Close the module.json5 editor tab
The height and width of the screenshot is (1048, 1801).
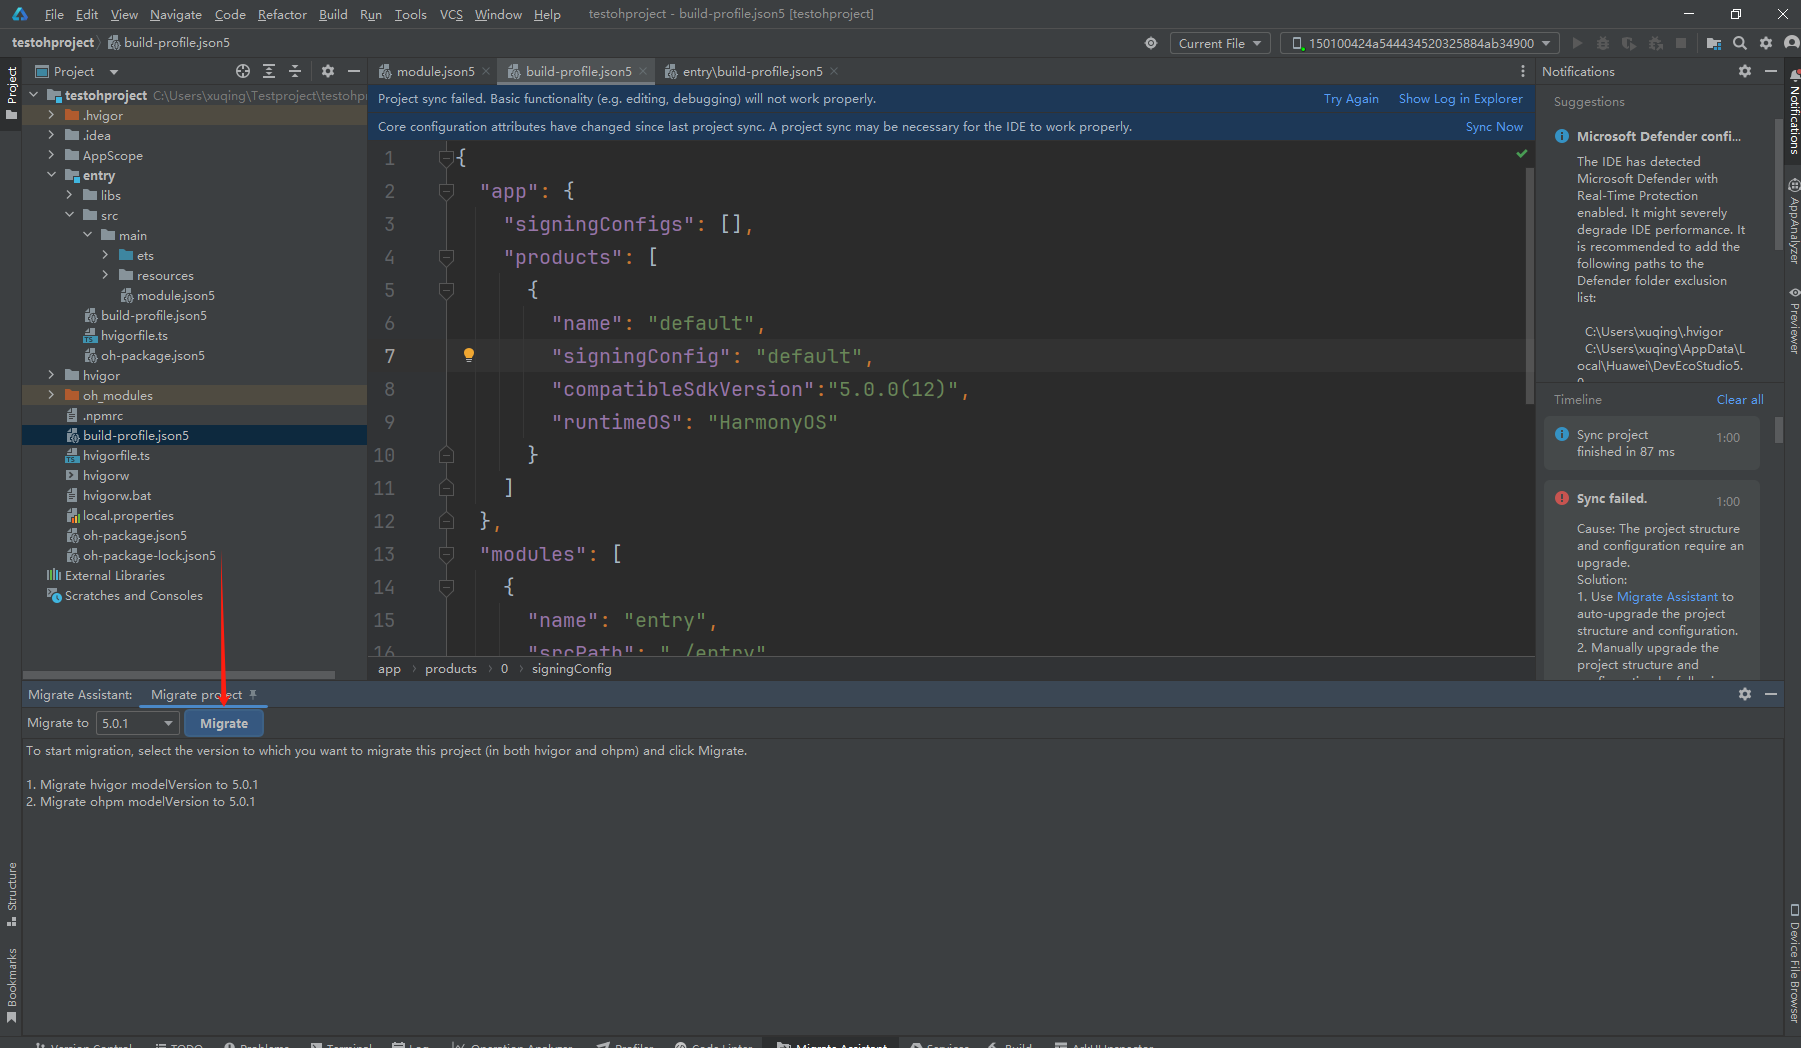pos(486,71)
